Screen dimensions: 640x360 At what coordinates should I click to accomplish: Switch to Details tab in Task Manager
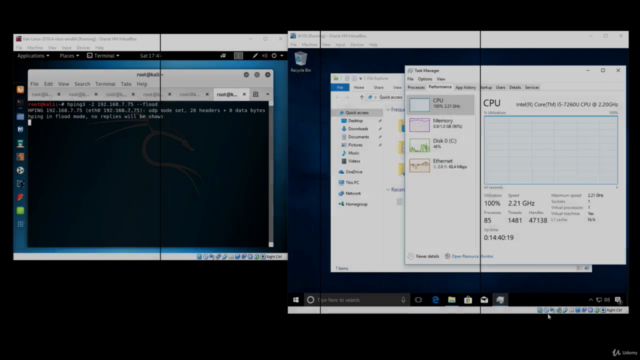515,87
